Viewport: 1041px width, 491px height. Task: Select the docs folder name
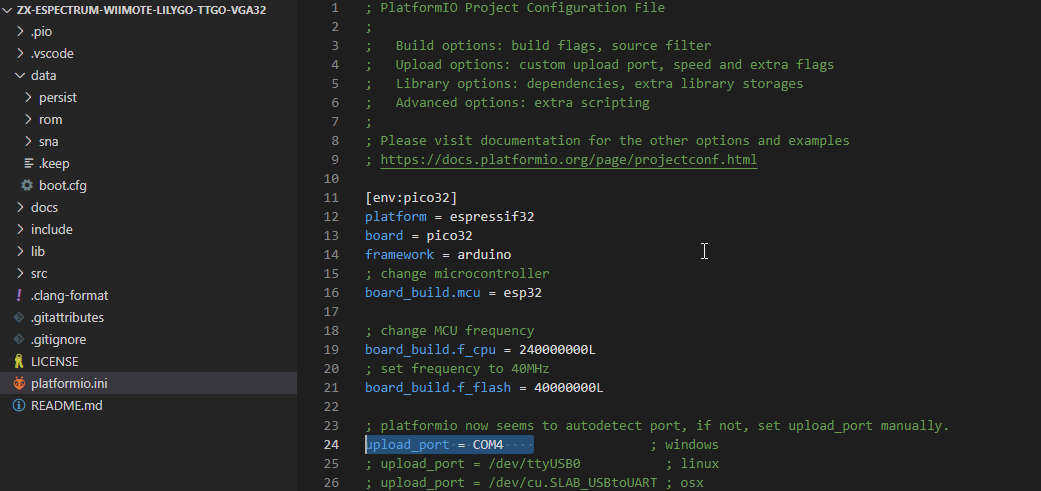pyautogui.click(x=44, y=208)
